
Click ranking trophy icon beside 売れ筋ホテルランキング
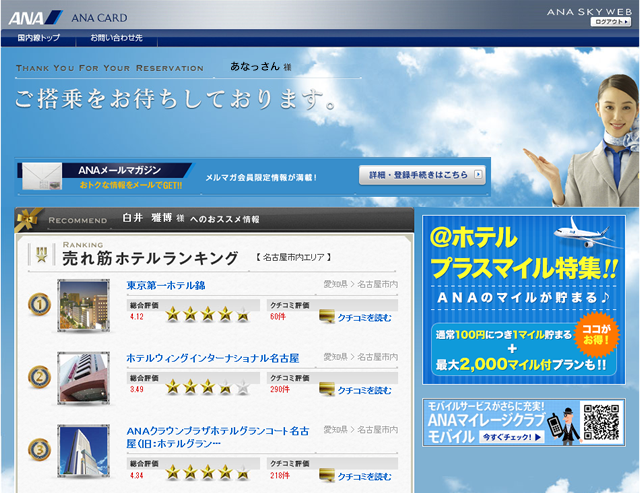[x=41, y=255]
